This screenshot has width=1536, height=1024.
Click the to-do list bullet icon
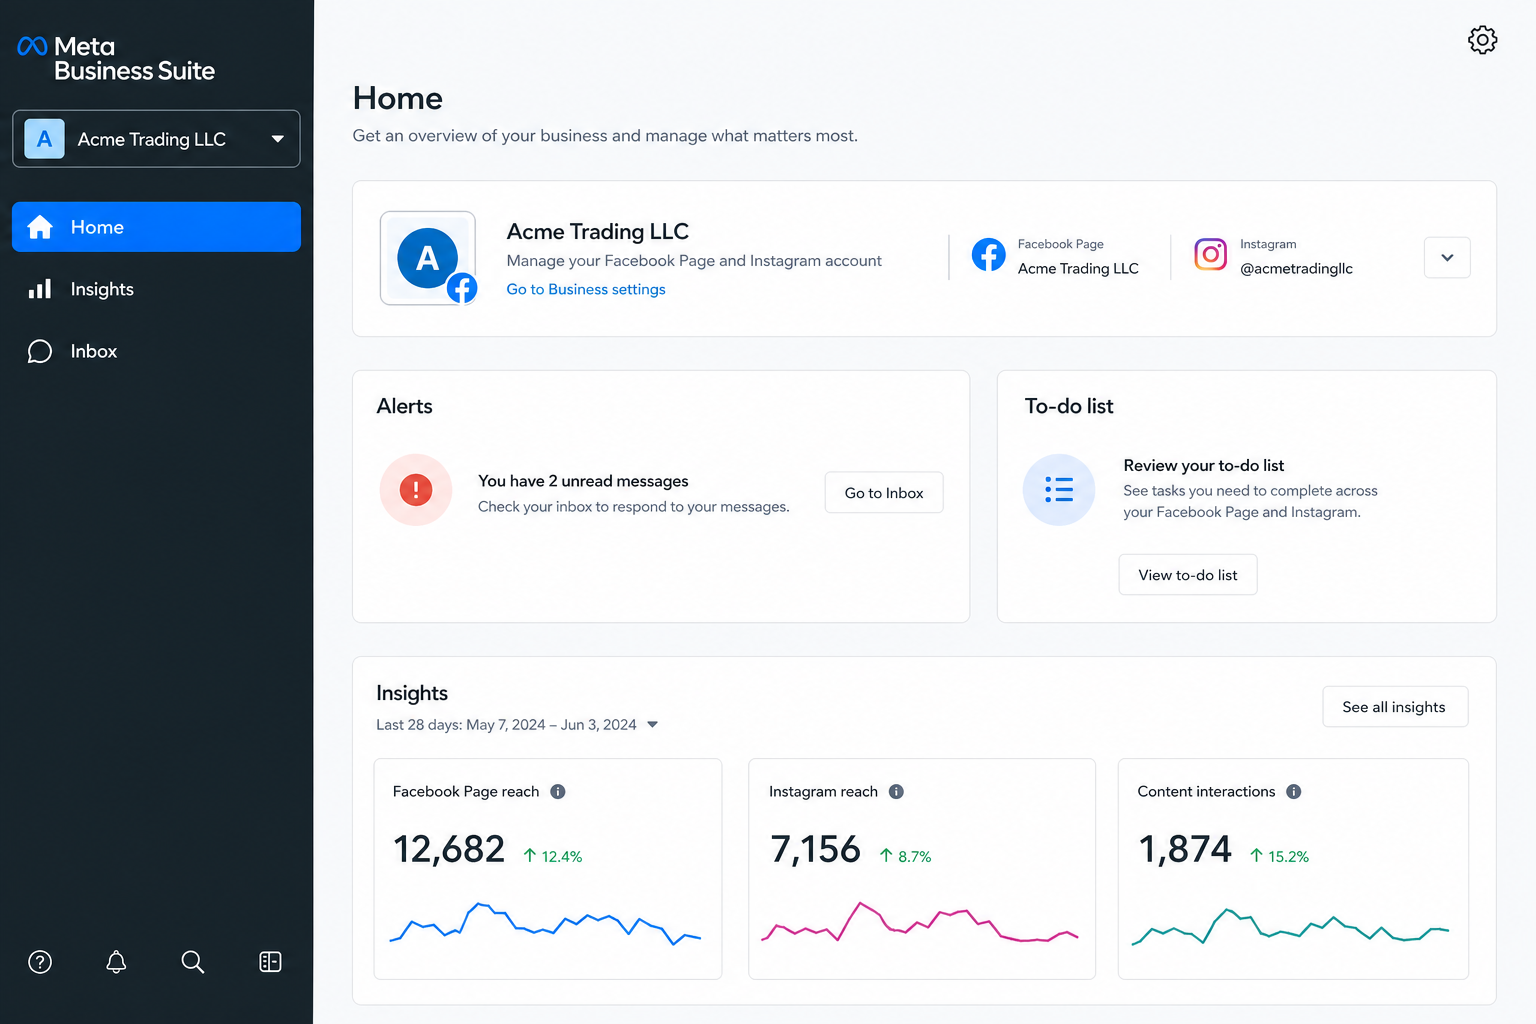pyautogui.click(x=1059, y=490)
